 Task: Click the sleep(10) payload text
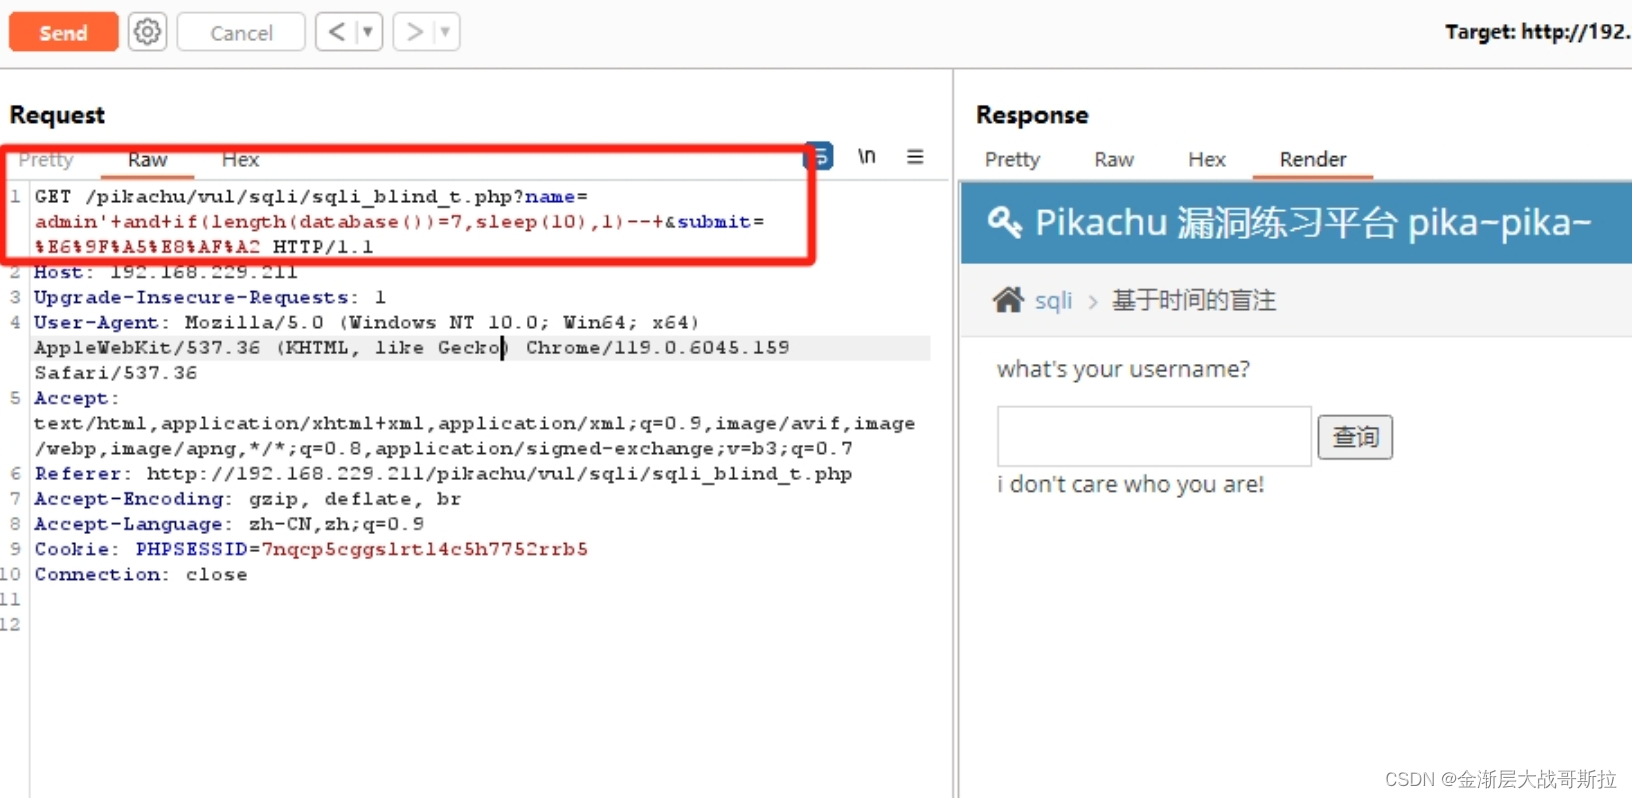530,221
